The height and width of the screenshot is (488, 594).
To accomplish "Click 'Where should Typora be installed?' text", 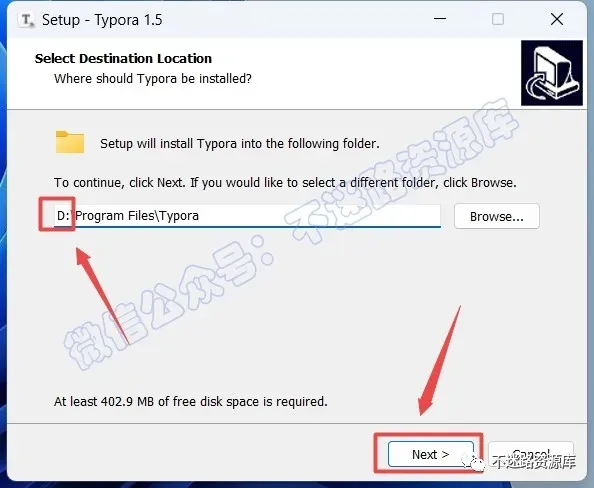I will (x=153, y=79).
